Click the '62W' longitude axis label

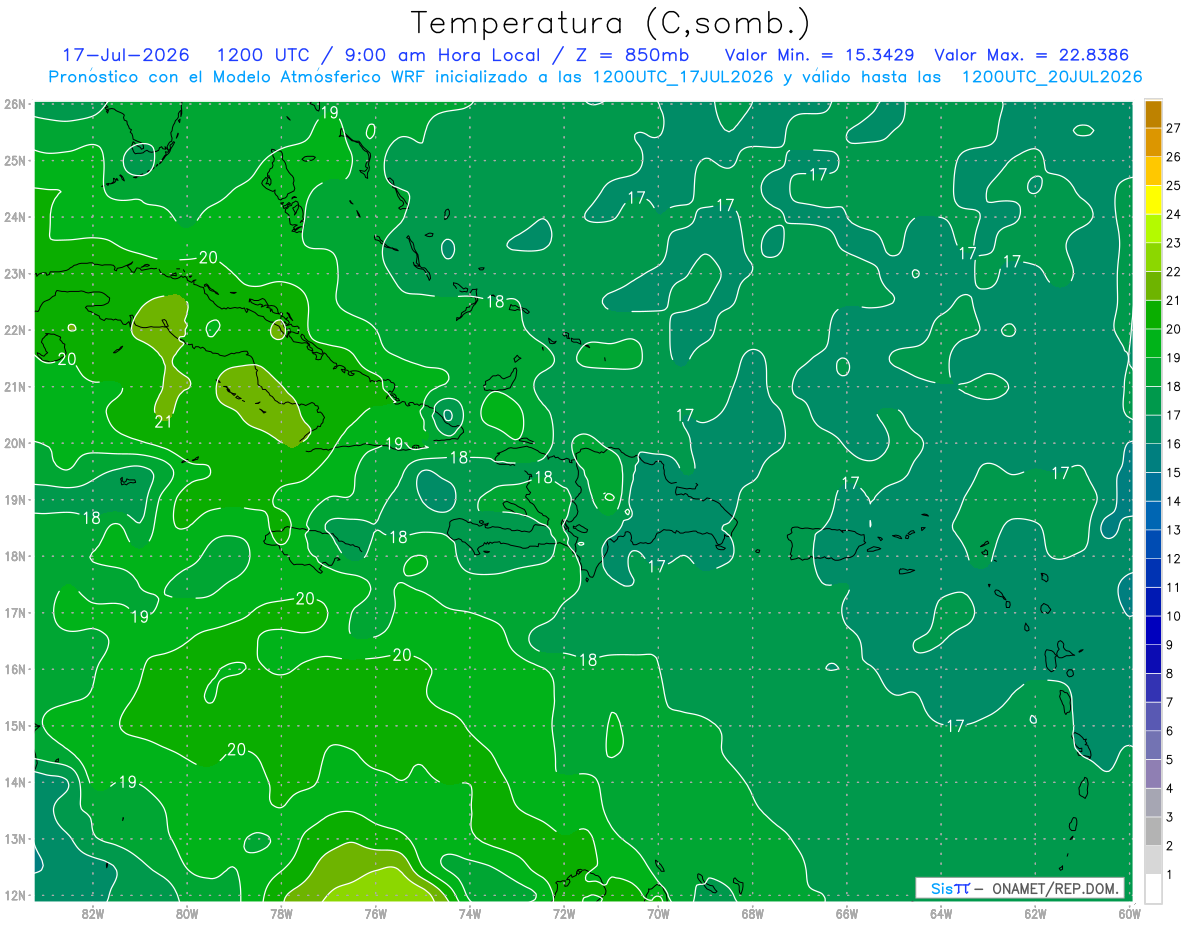[x=1034, y=913]
